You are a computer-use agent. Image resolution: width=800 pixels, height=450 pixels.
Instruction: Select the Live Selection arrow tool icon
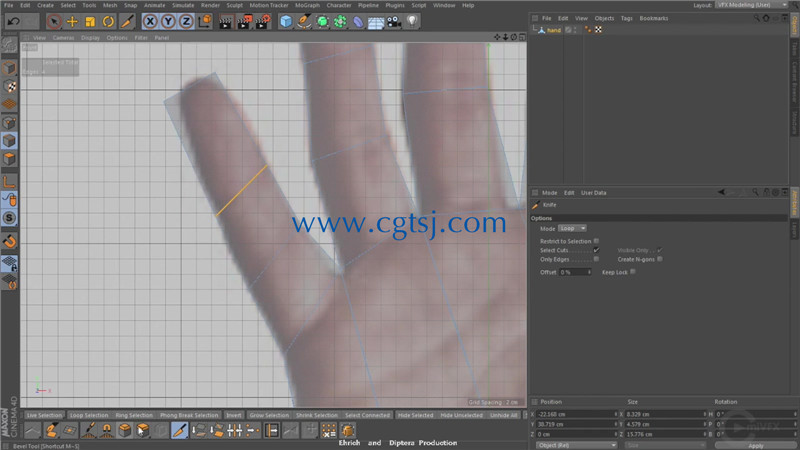(54, 21)
